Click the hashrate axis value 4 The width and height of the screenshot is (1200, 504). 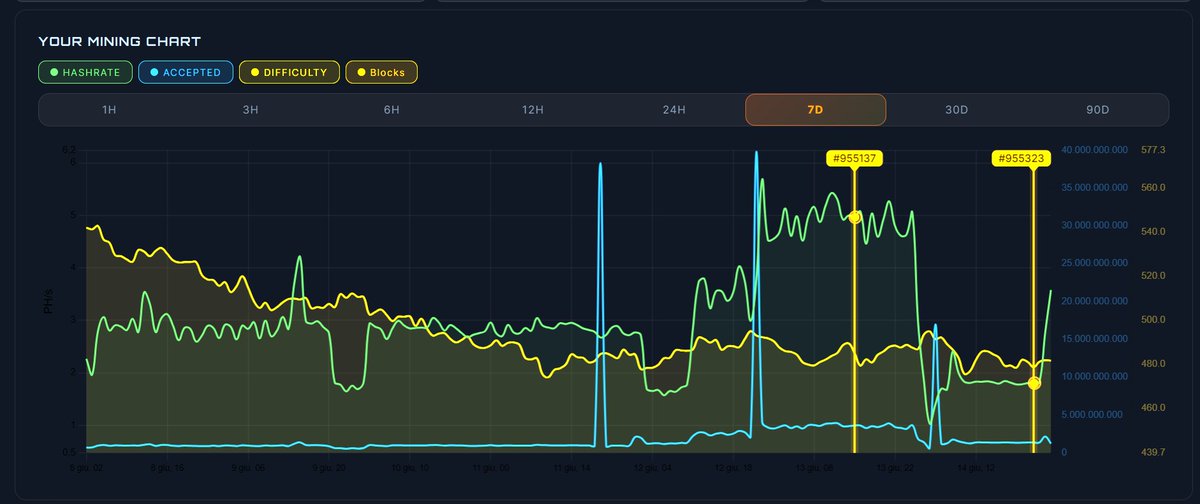click(73, 267)
